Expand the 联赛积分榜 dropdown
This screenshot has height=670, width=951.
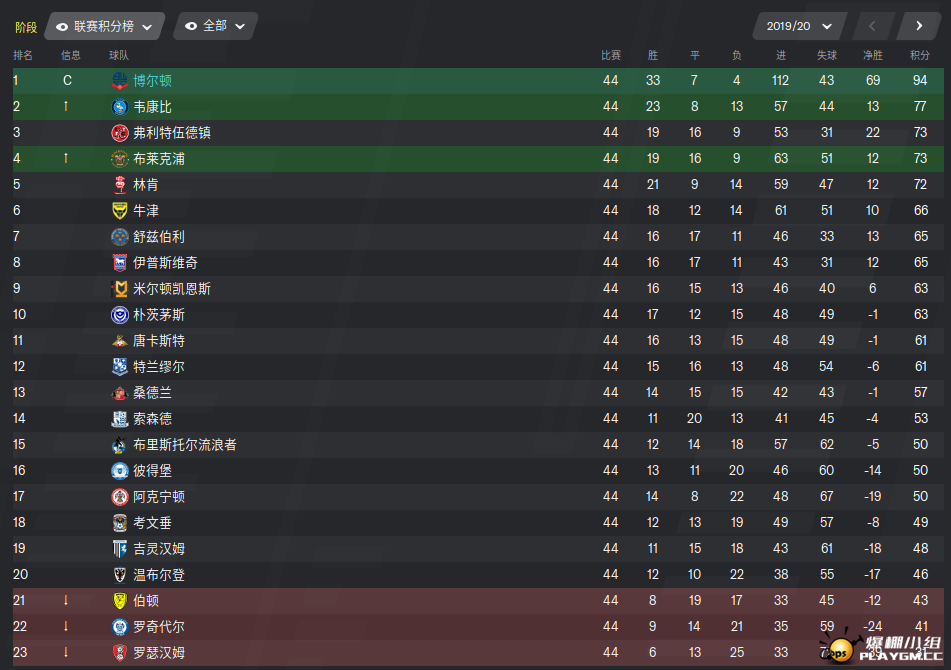tap(105, 26)
